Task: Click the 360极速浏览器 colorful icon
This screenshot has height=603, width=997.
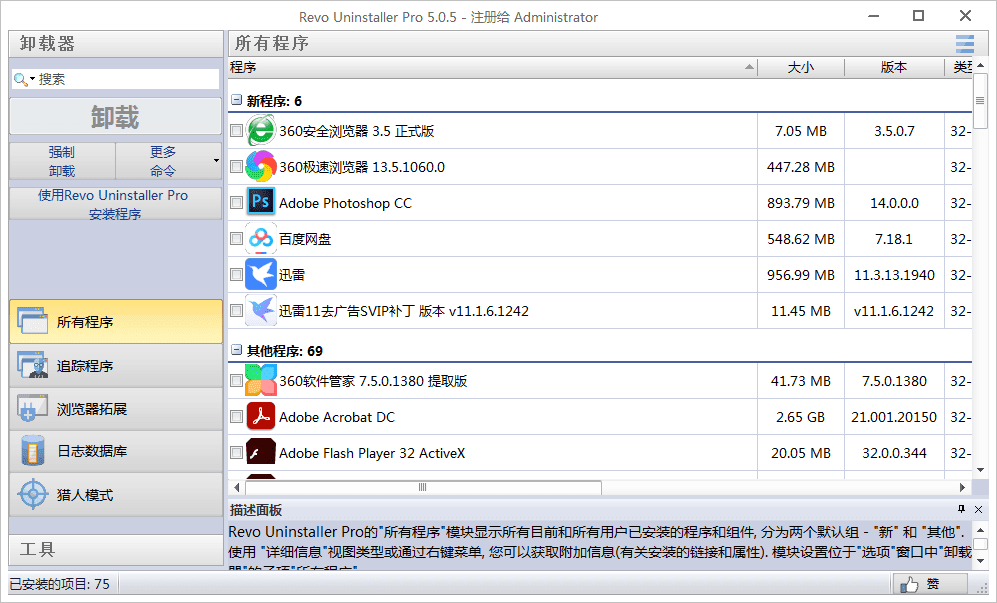Action: point(261,167)
